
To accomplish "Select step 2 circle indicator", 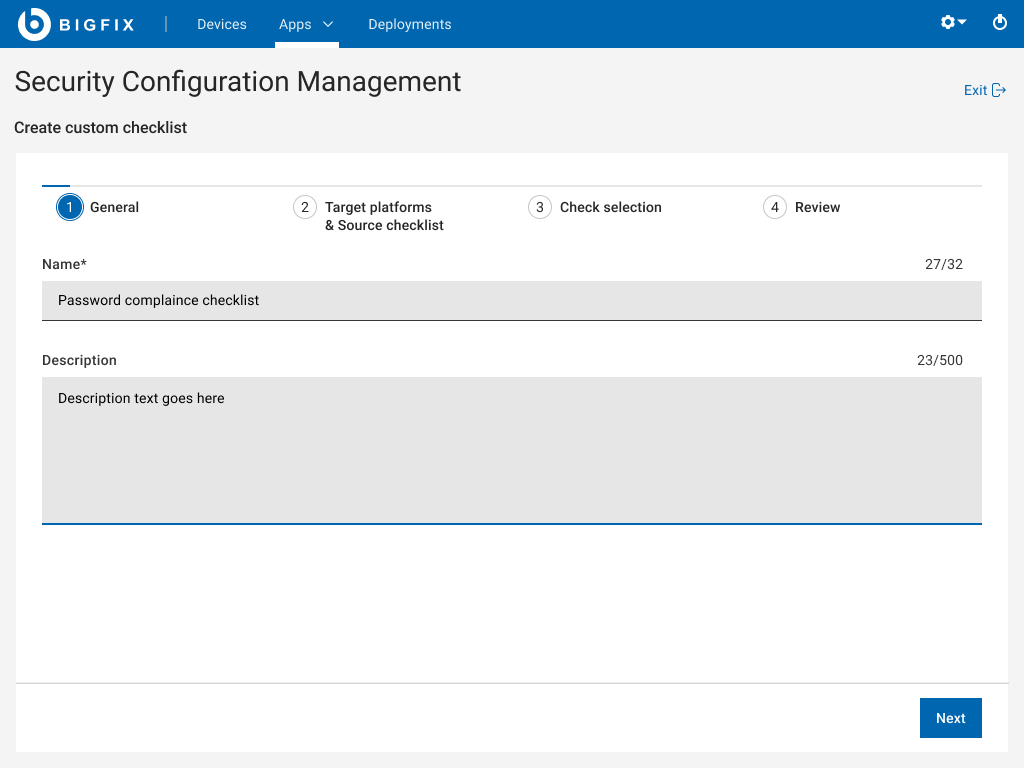I will (x=305, y=208).
